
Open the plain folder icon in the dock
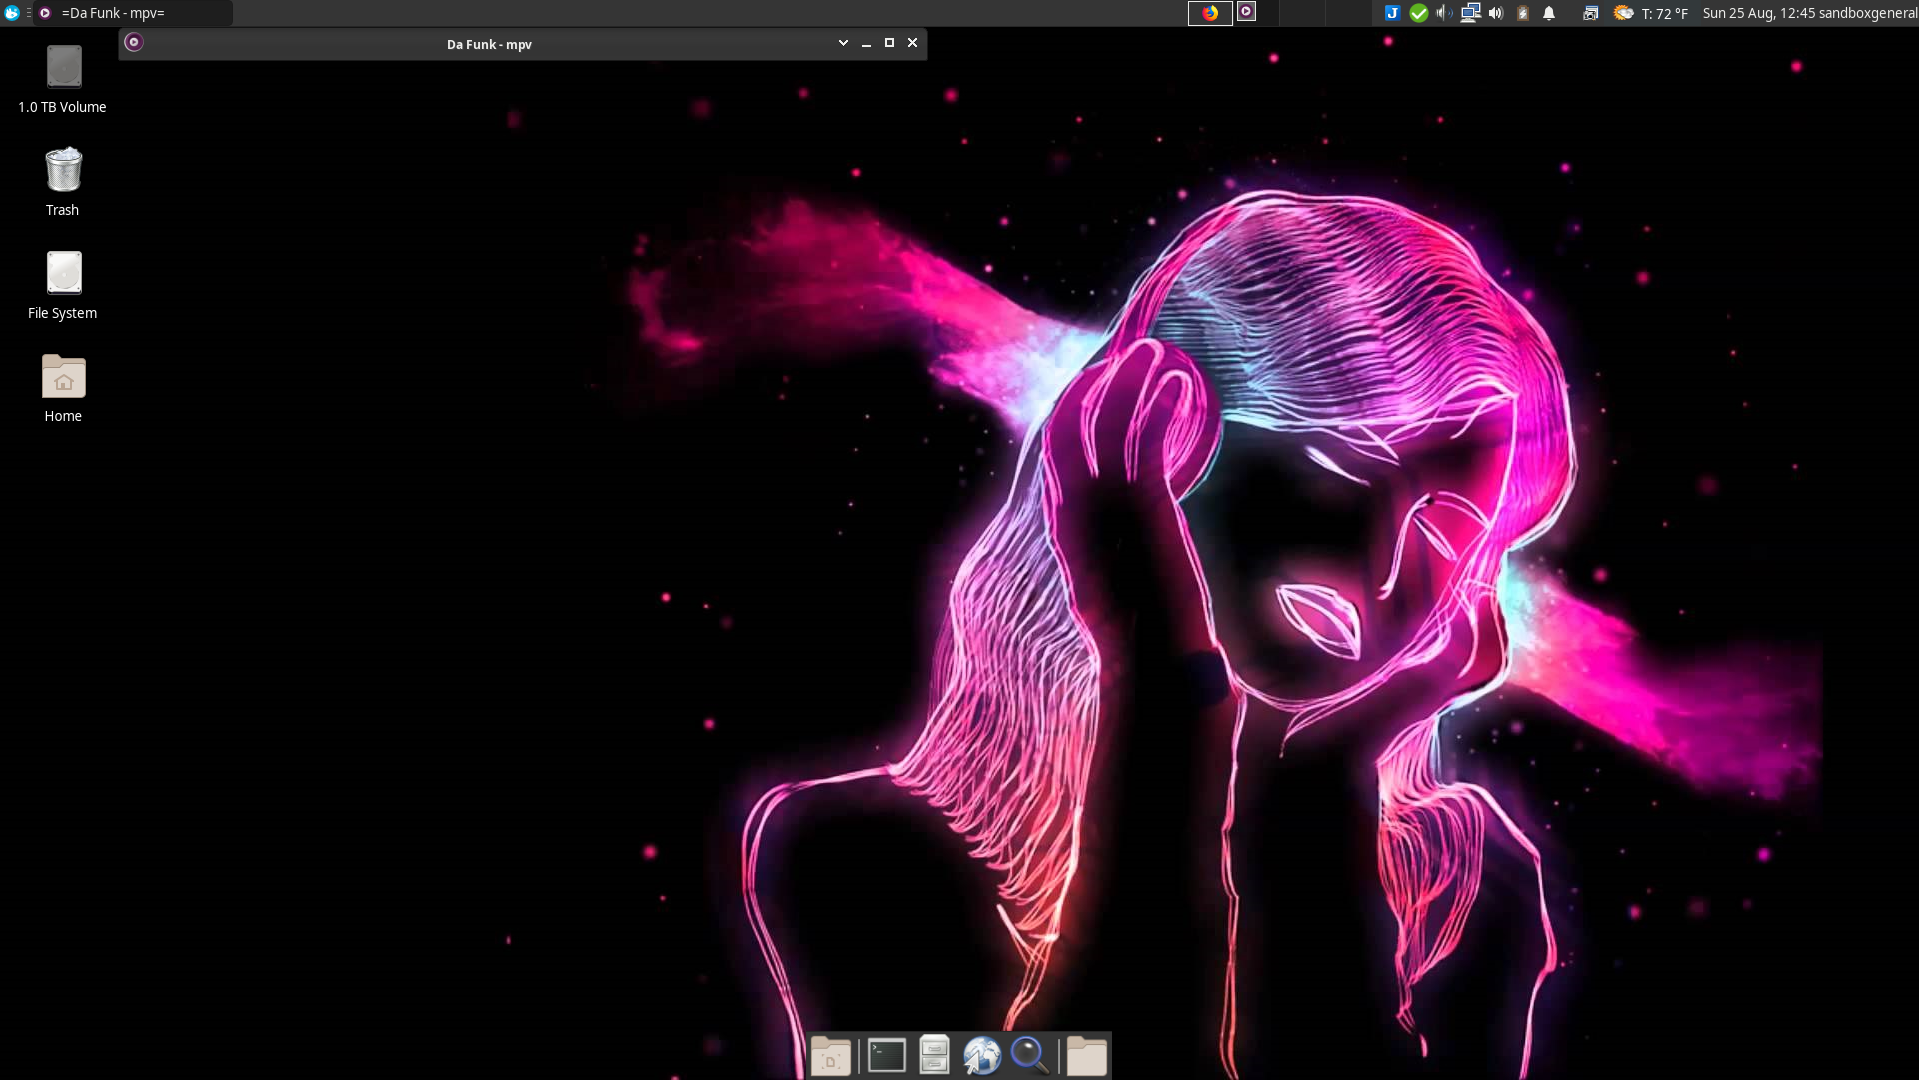(x=1086, y=1056)
